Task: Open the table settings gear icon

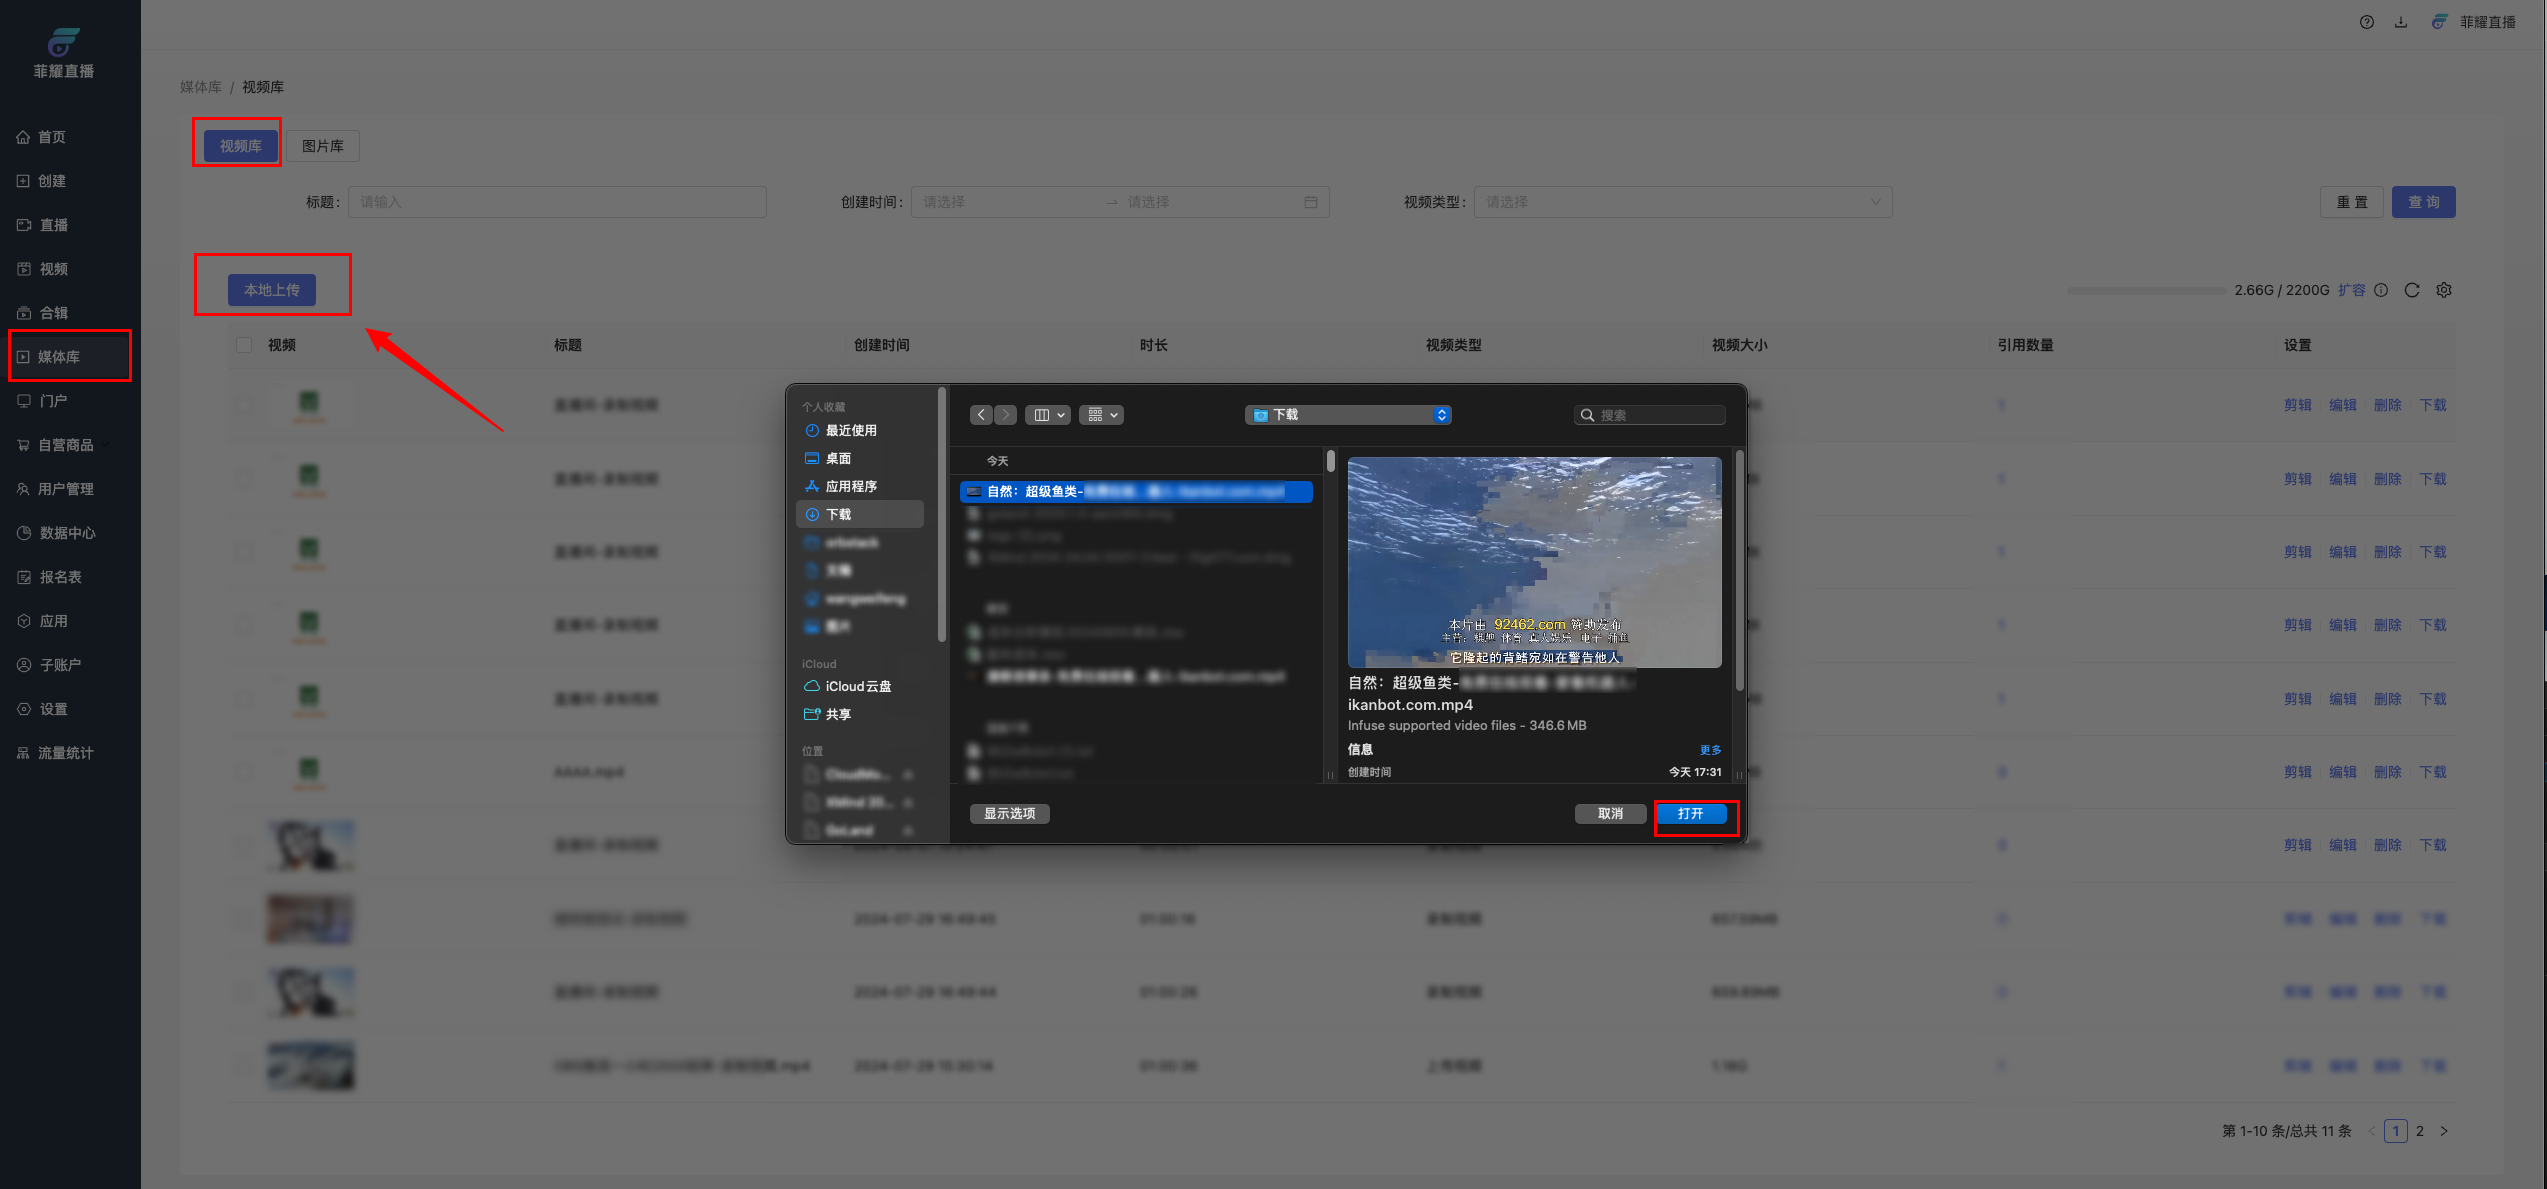Action: 2444,290
